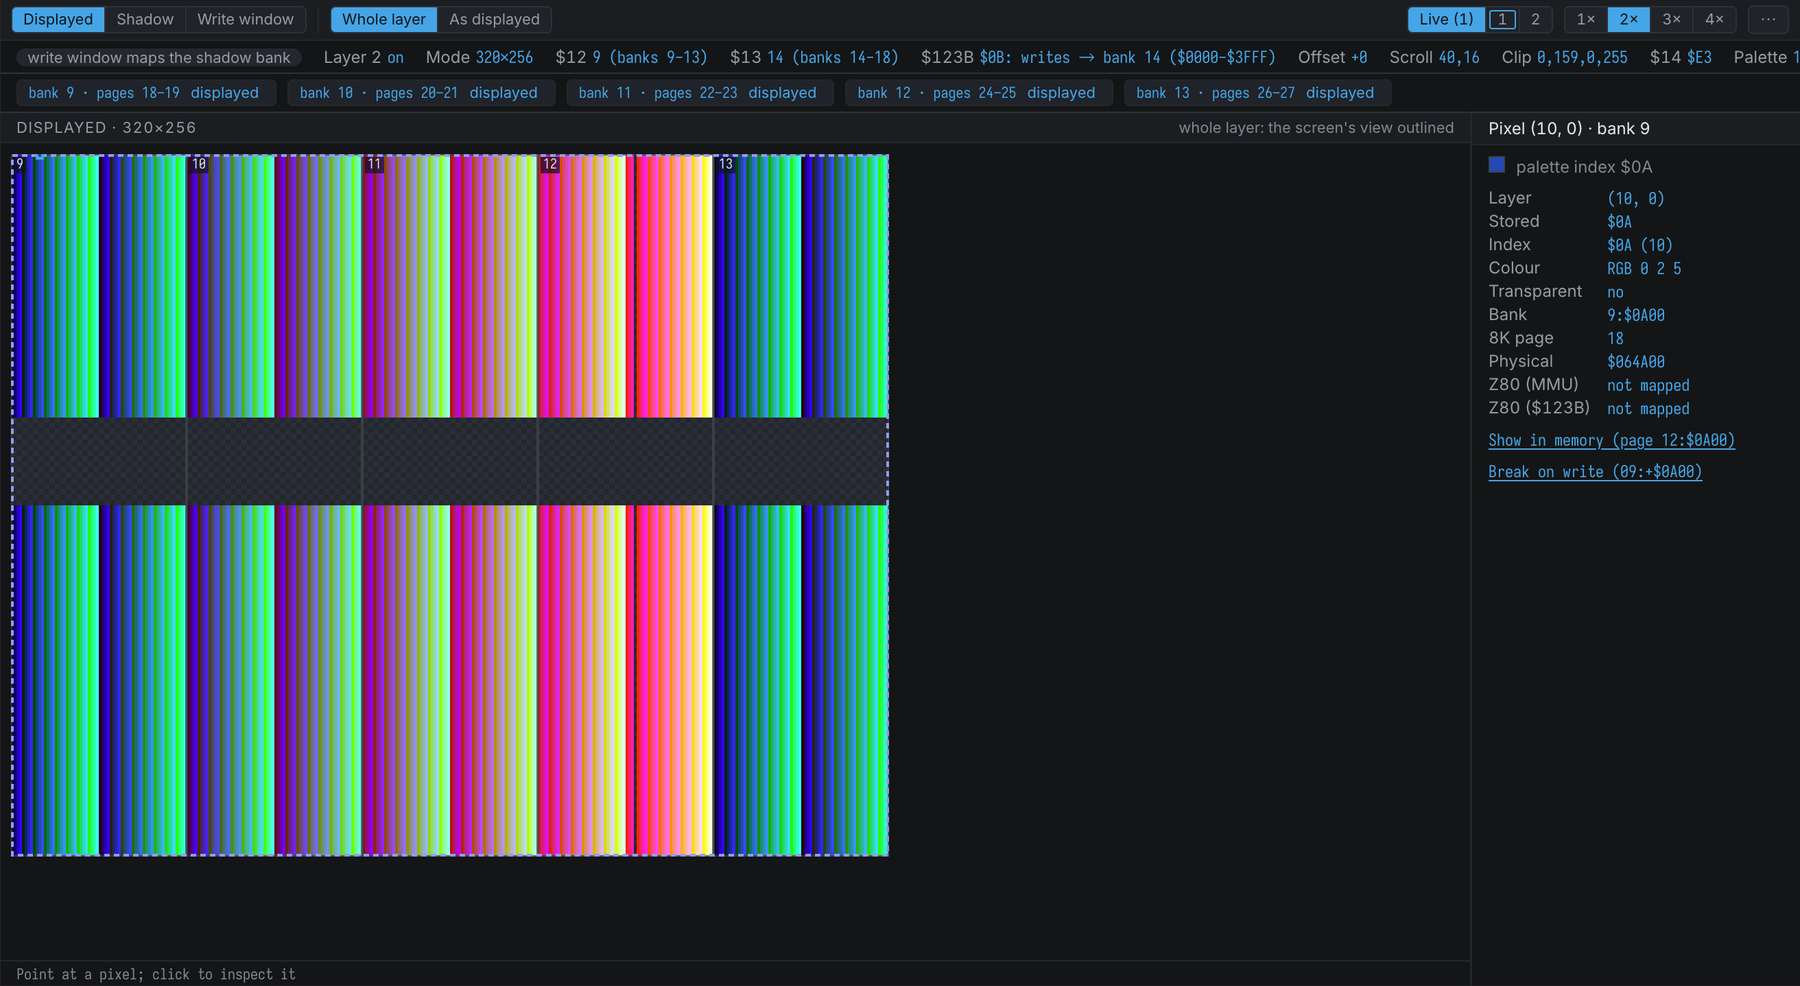This screenshot has width=1800, height=986.
Task: Click the bank 13 label in the image
Action: coord(726,164)
